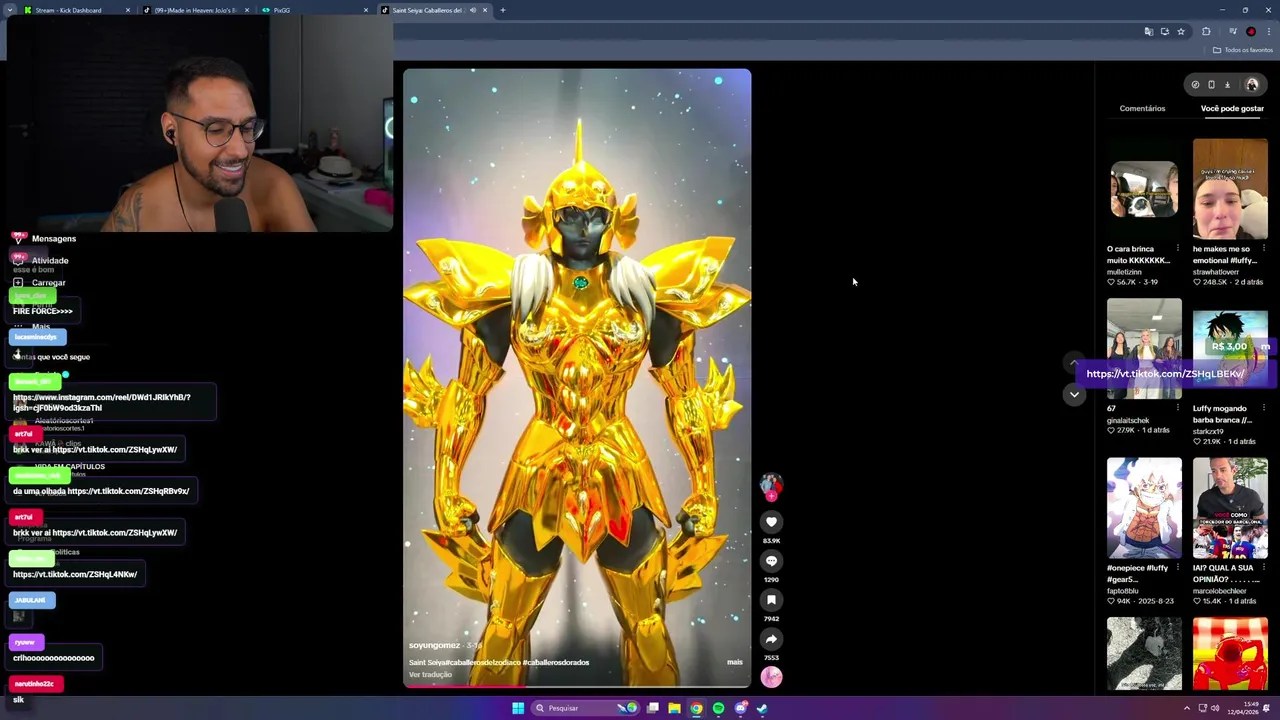
Task: Open the Carregar item in the left sidebar
Action: click(x=39, y=283)
